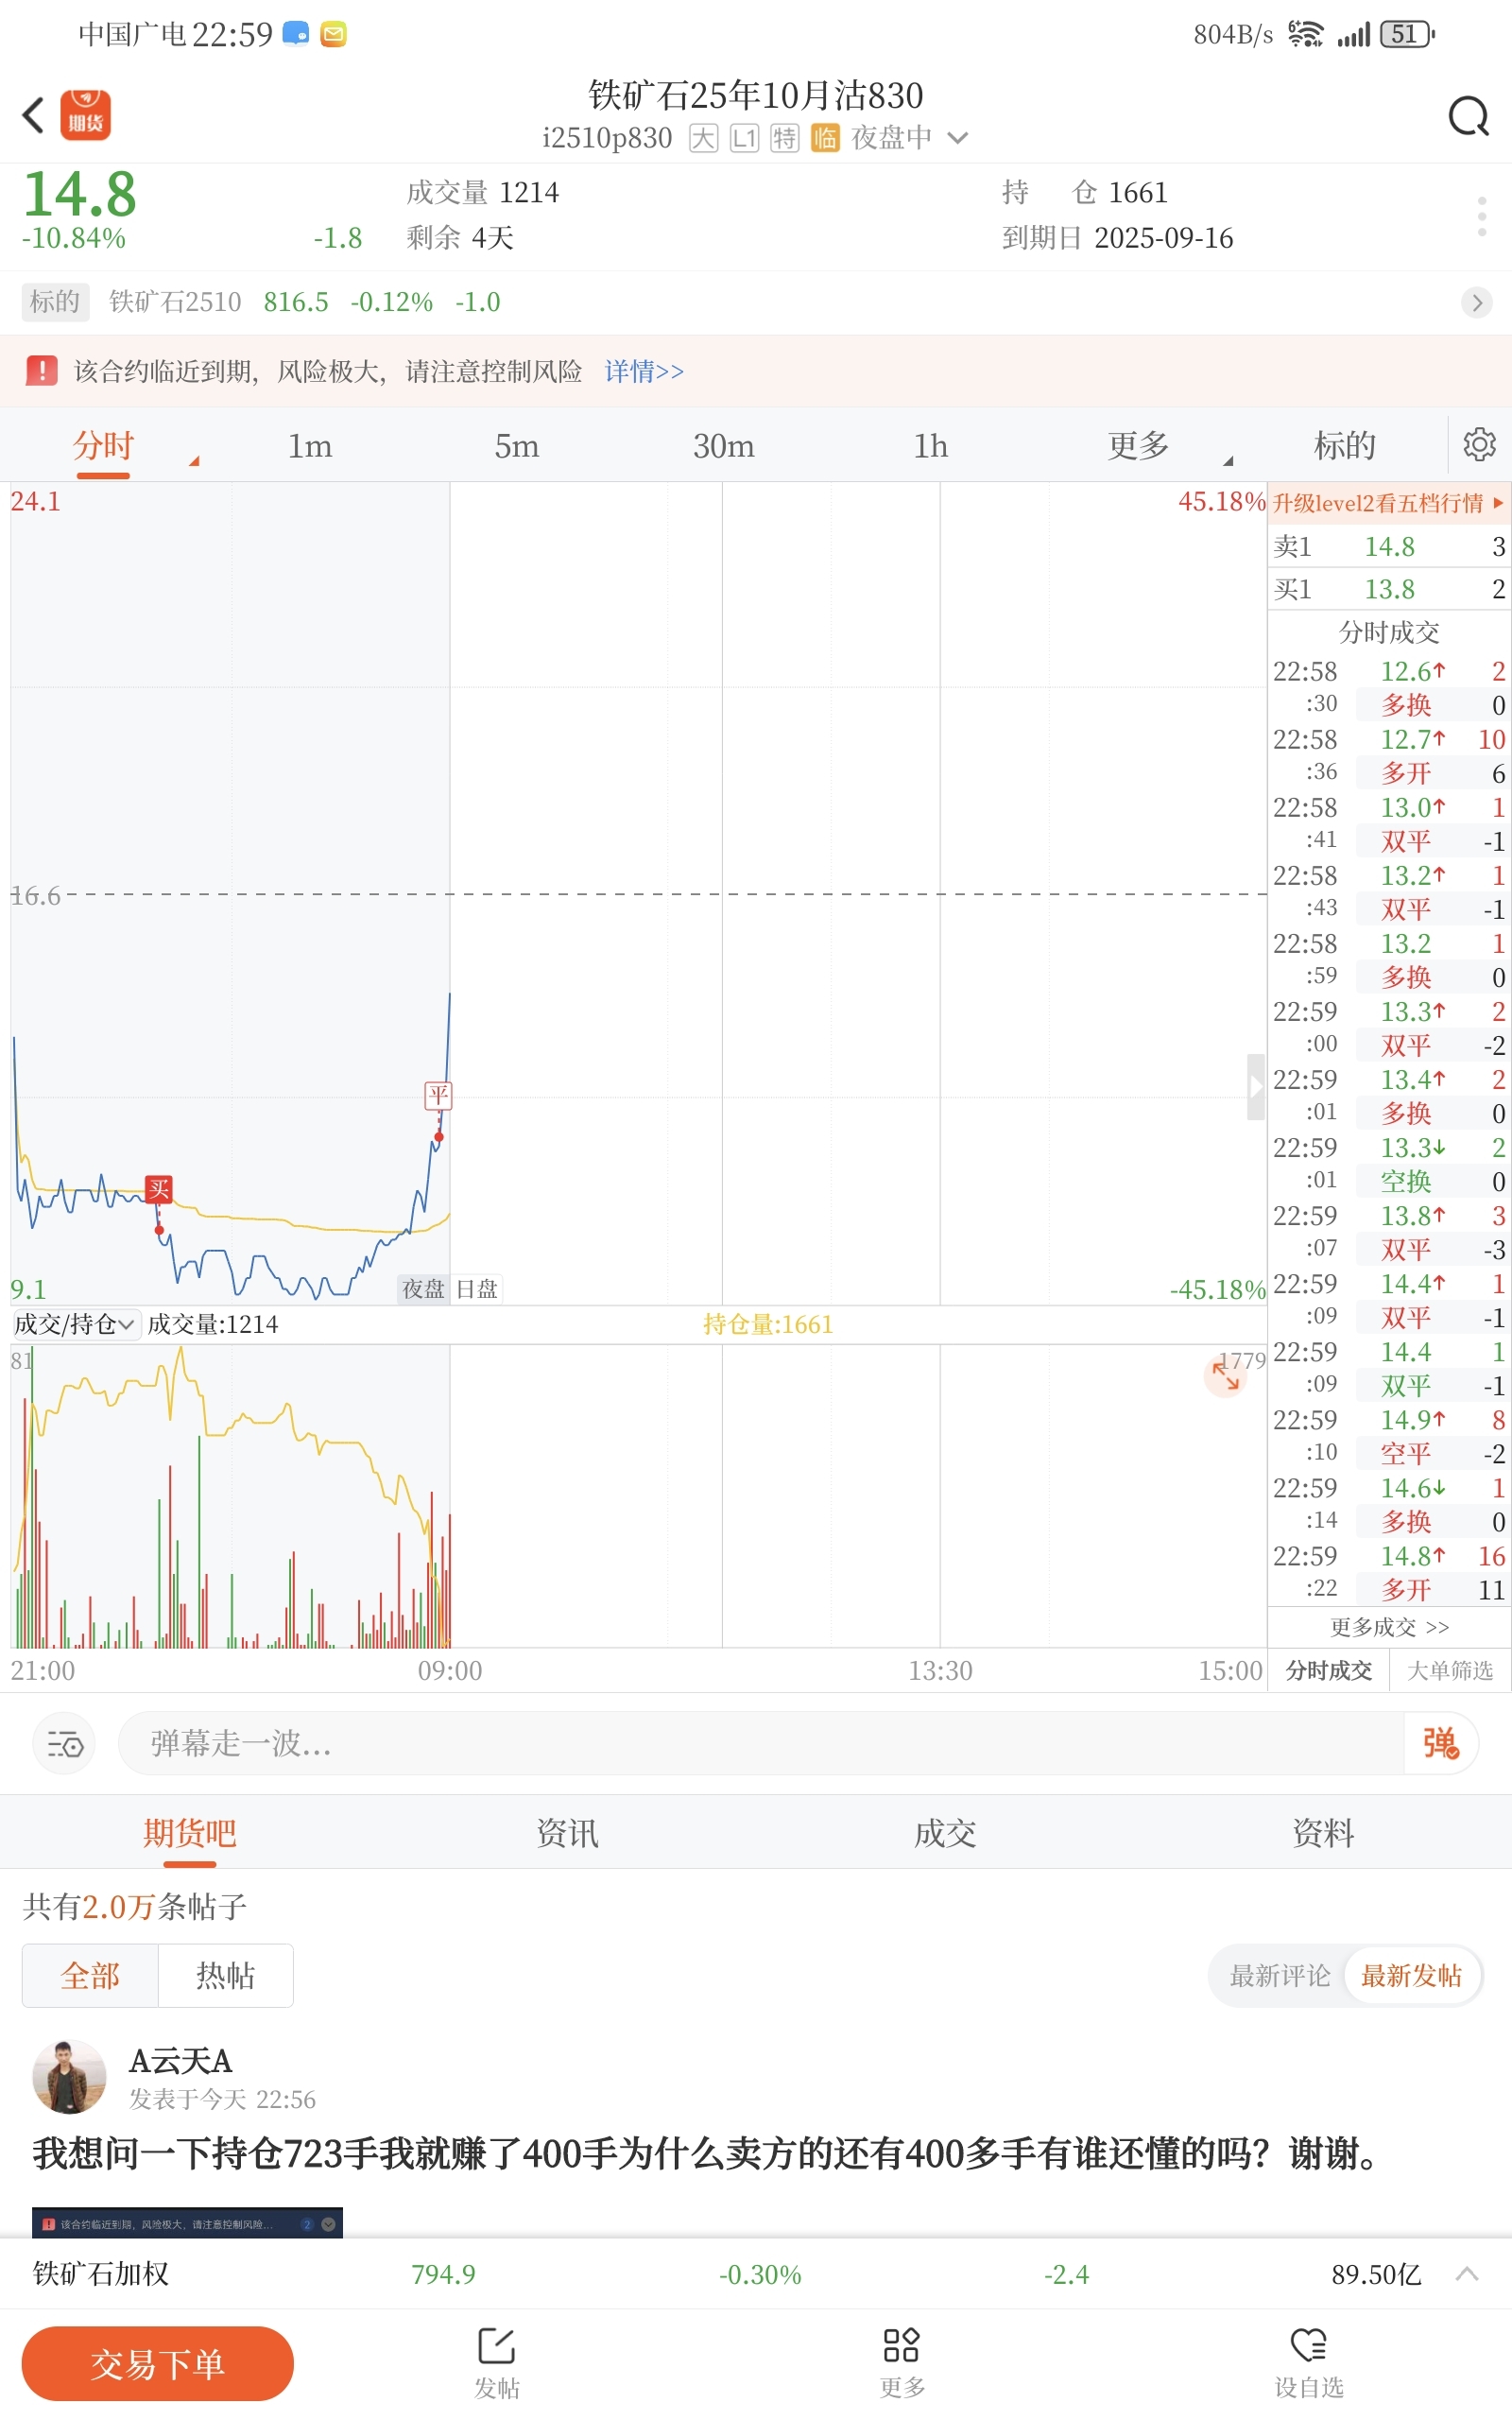Open danmaku settings list icon

pos(65,1743)
